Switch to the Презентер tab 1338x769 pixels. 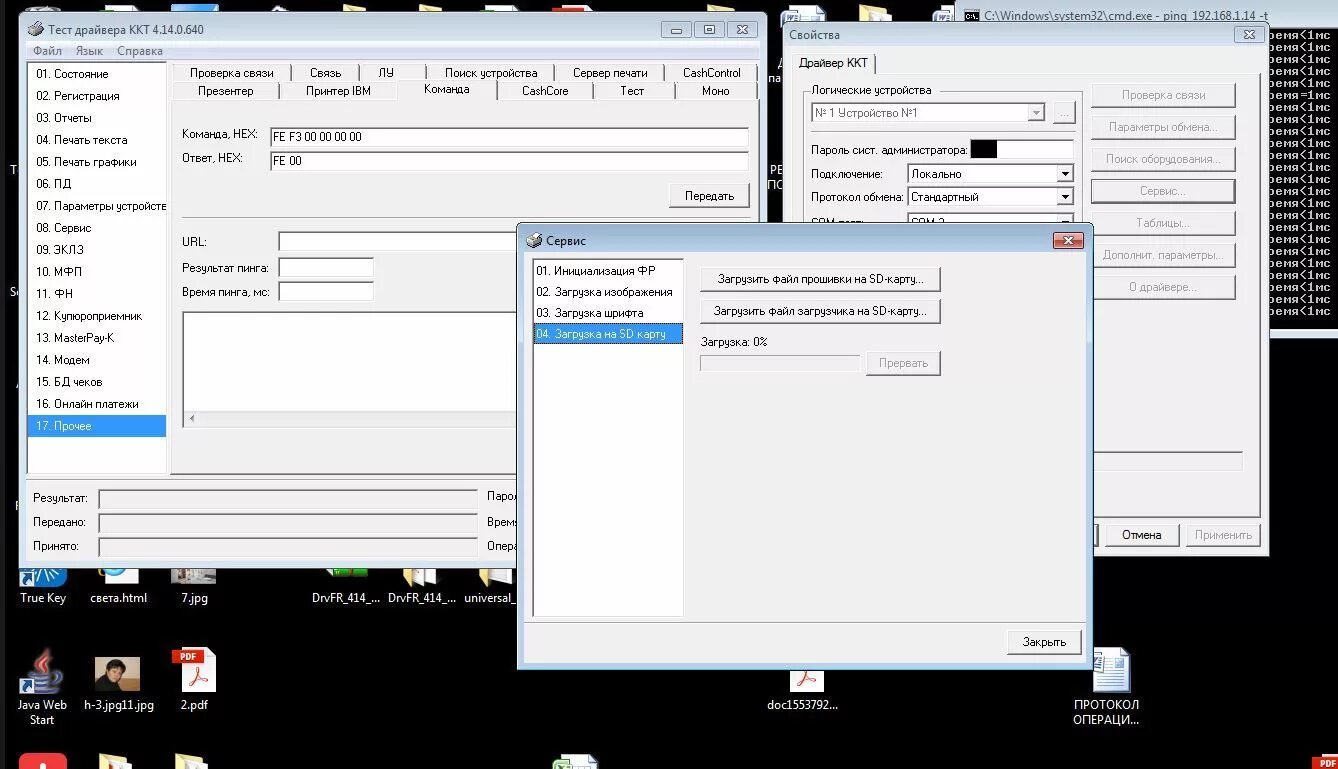tap(225, 91)
